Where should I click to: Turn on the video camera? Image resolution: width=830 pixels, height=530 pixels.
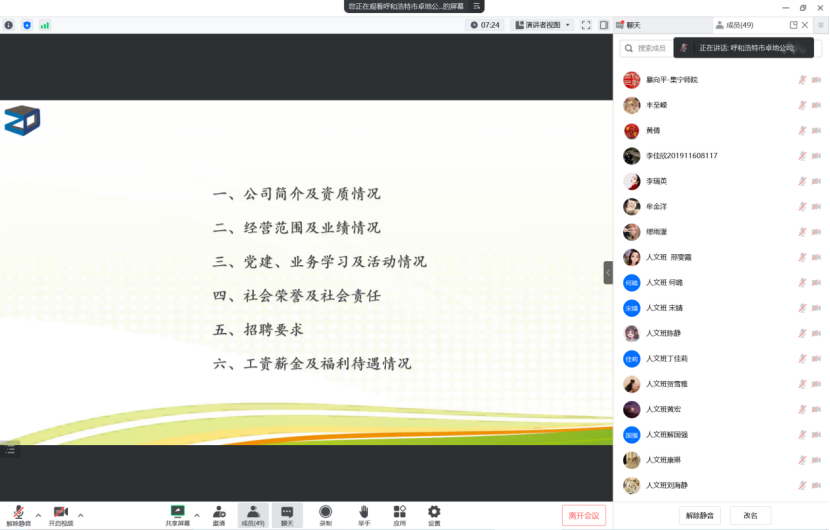(x=60, y=512)
